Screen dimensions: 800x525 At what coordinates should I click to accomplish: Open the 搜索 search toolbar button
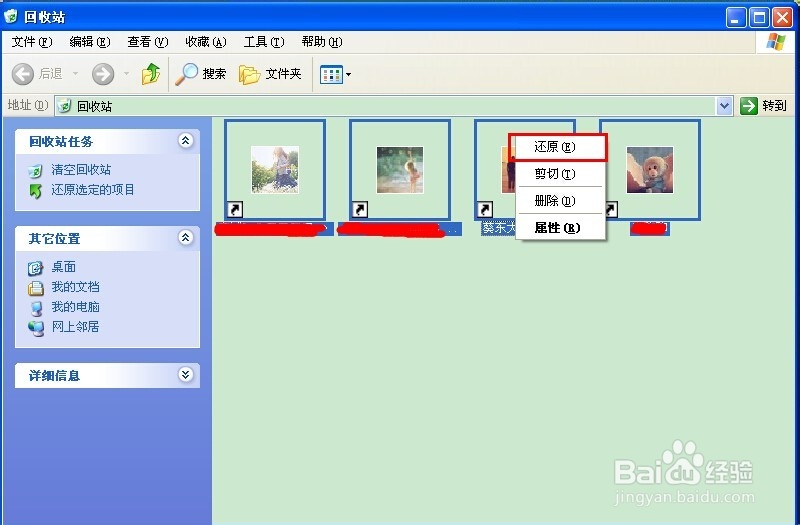click(x=201, y=74)
